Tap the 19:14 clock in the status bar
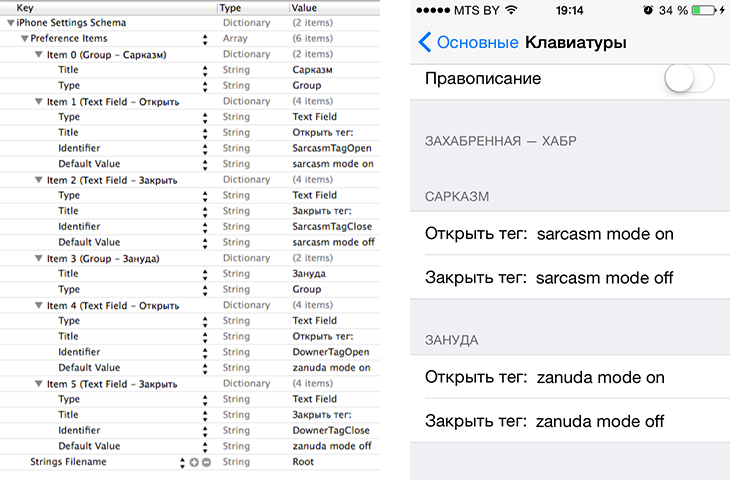The height and width of the screenshot is (480, 730). click(x=569, y=10)
